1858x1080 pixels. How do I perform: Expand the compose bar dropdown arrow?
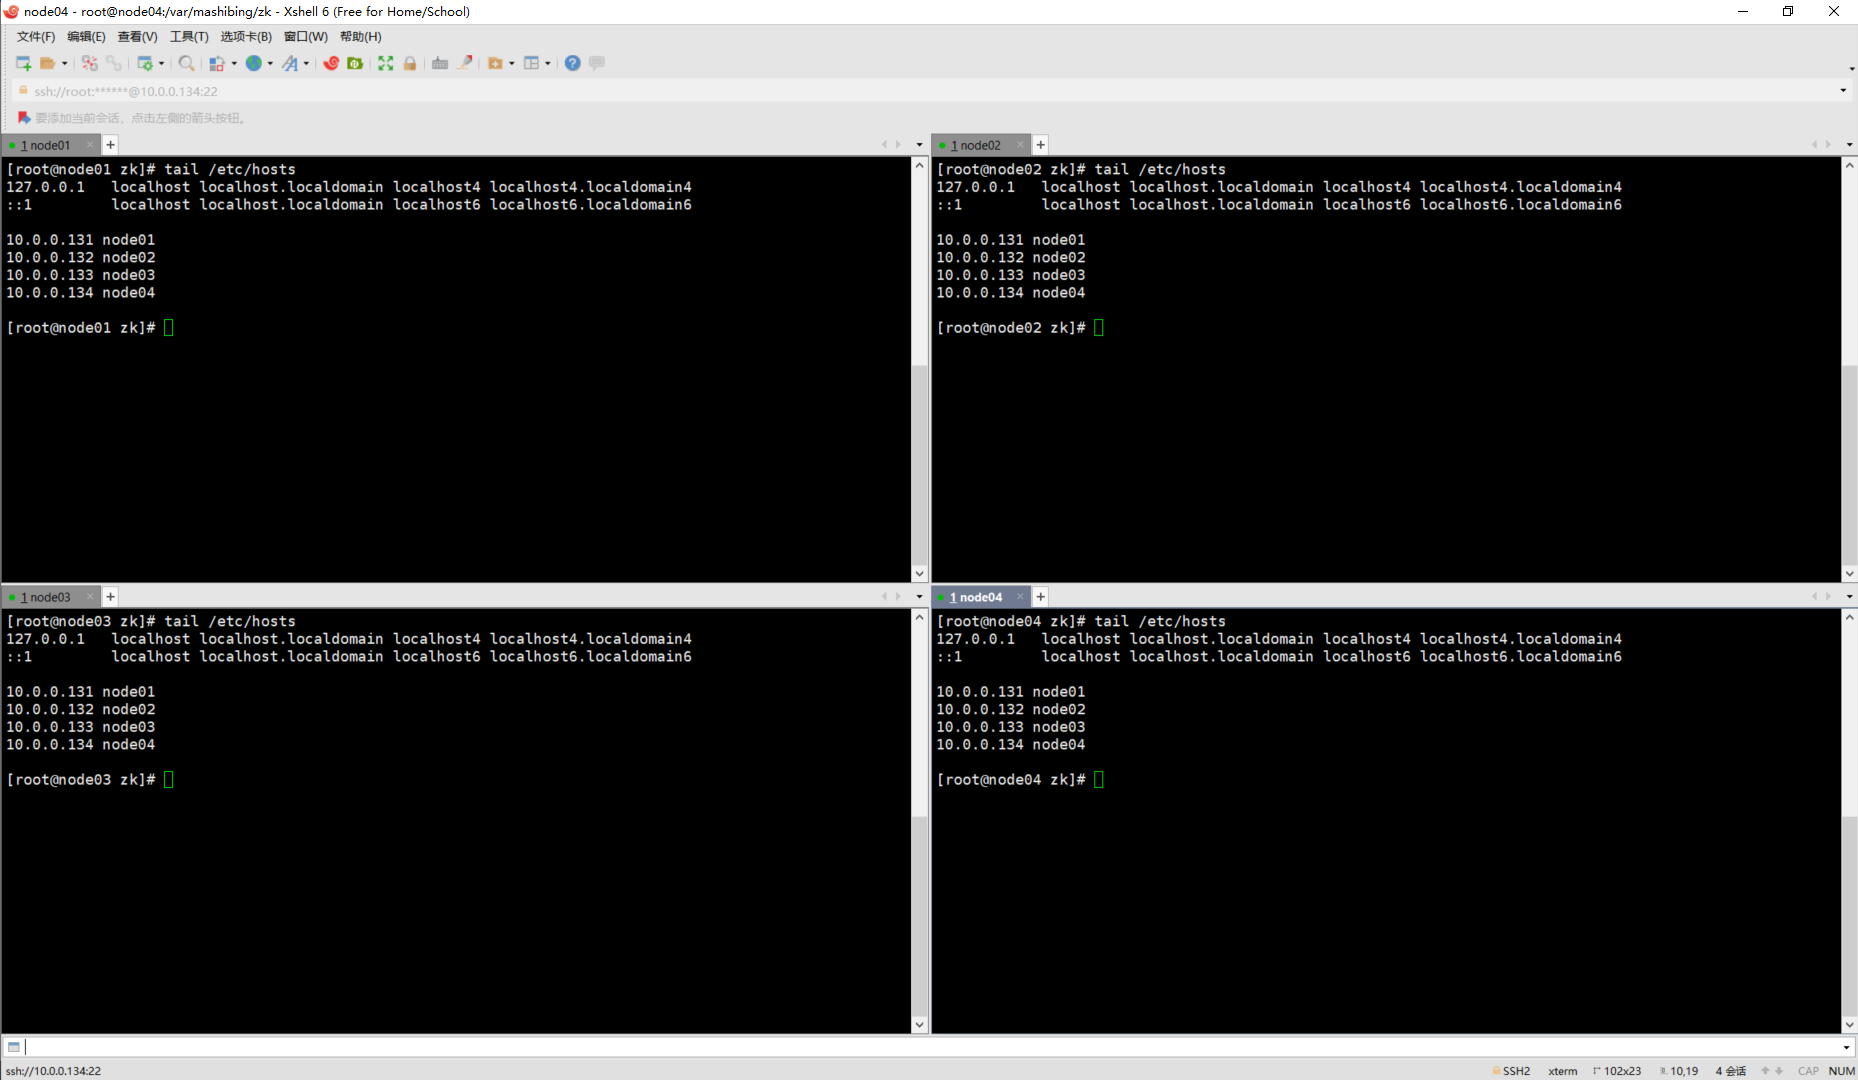[1846, 1047]
